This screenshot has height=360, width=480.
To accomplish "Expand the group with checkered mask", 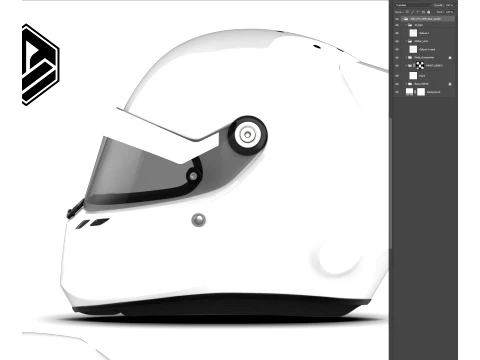I will click(406, 66).
